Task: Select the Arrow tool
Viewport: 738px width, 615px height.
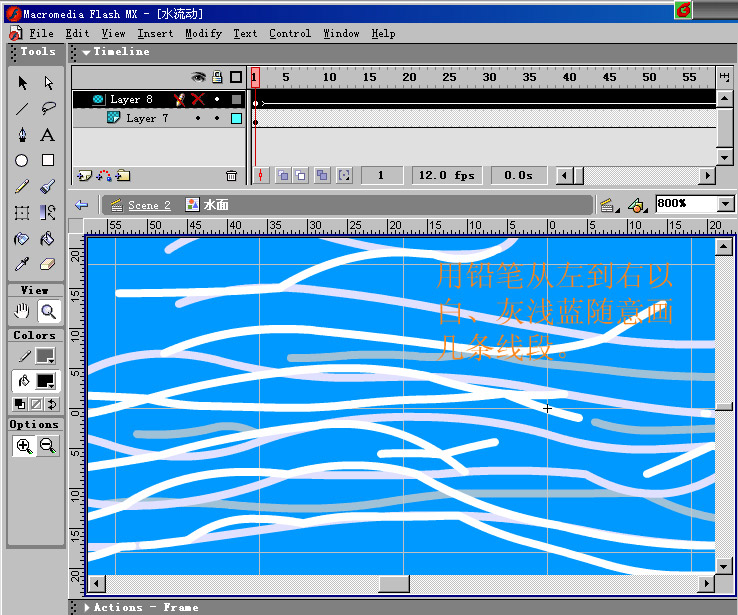Action: (22, 83)
